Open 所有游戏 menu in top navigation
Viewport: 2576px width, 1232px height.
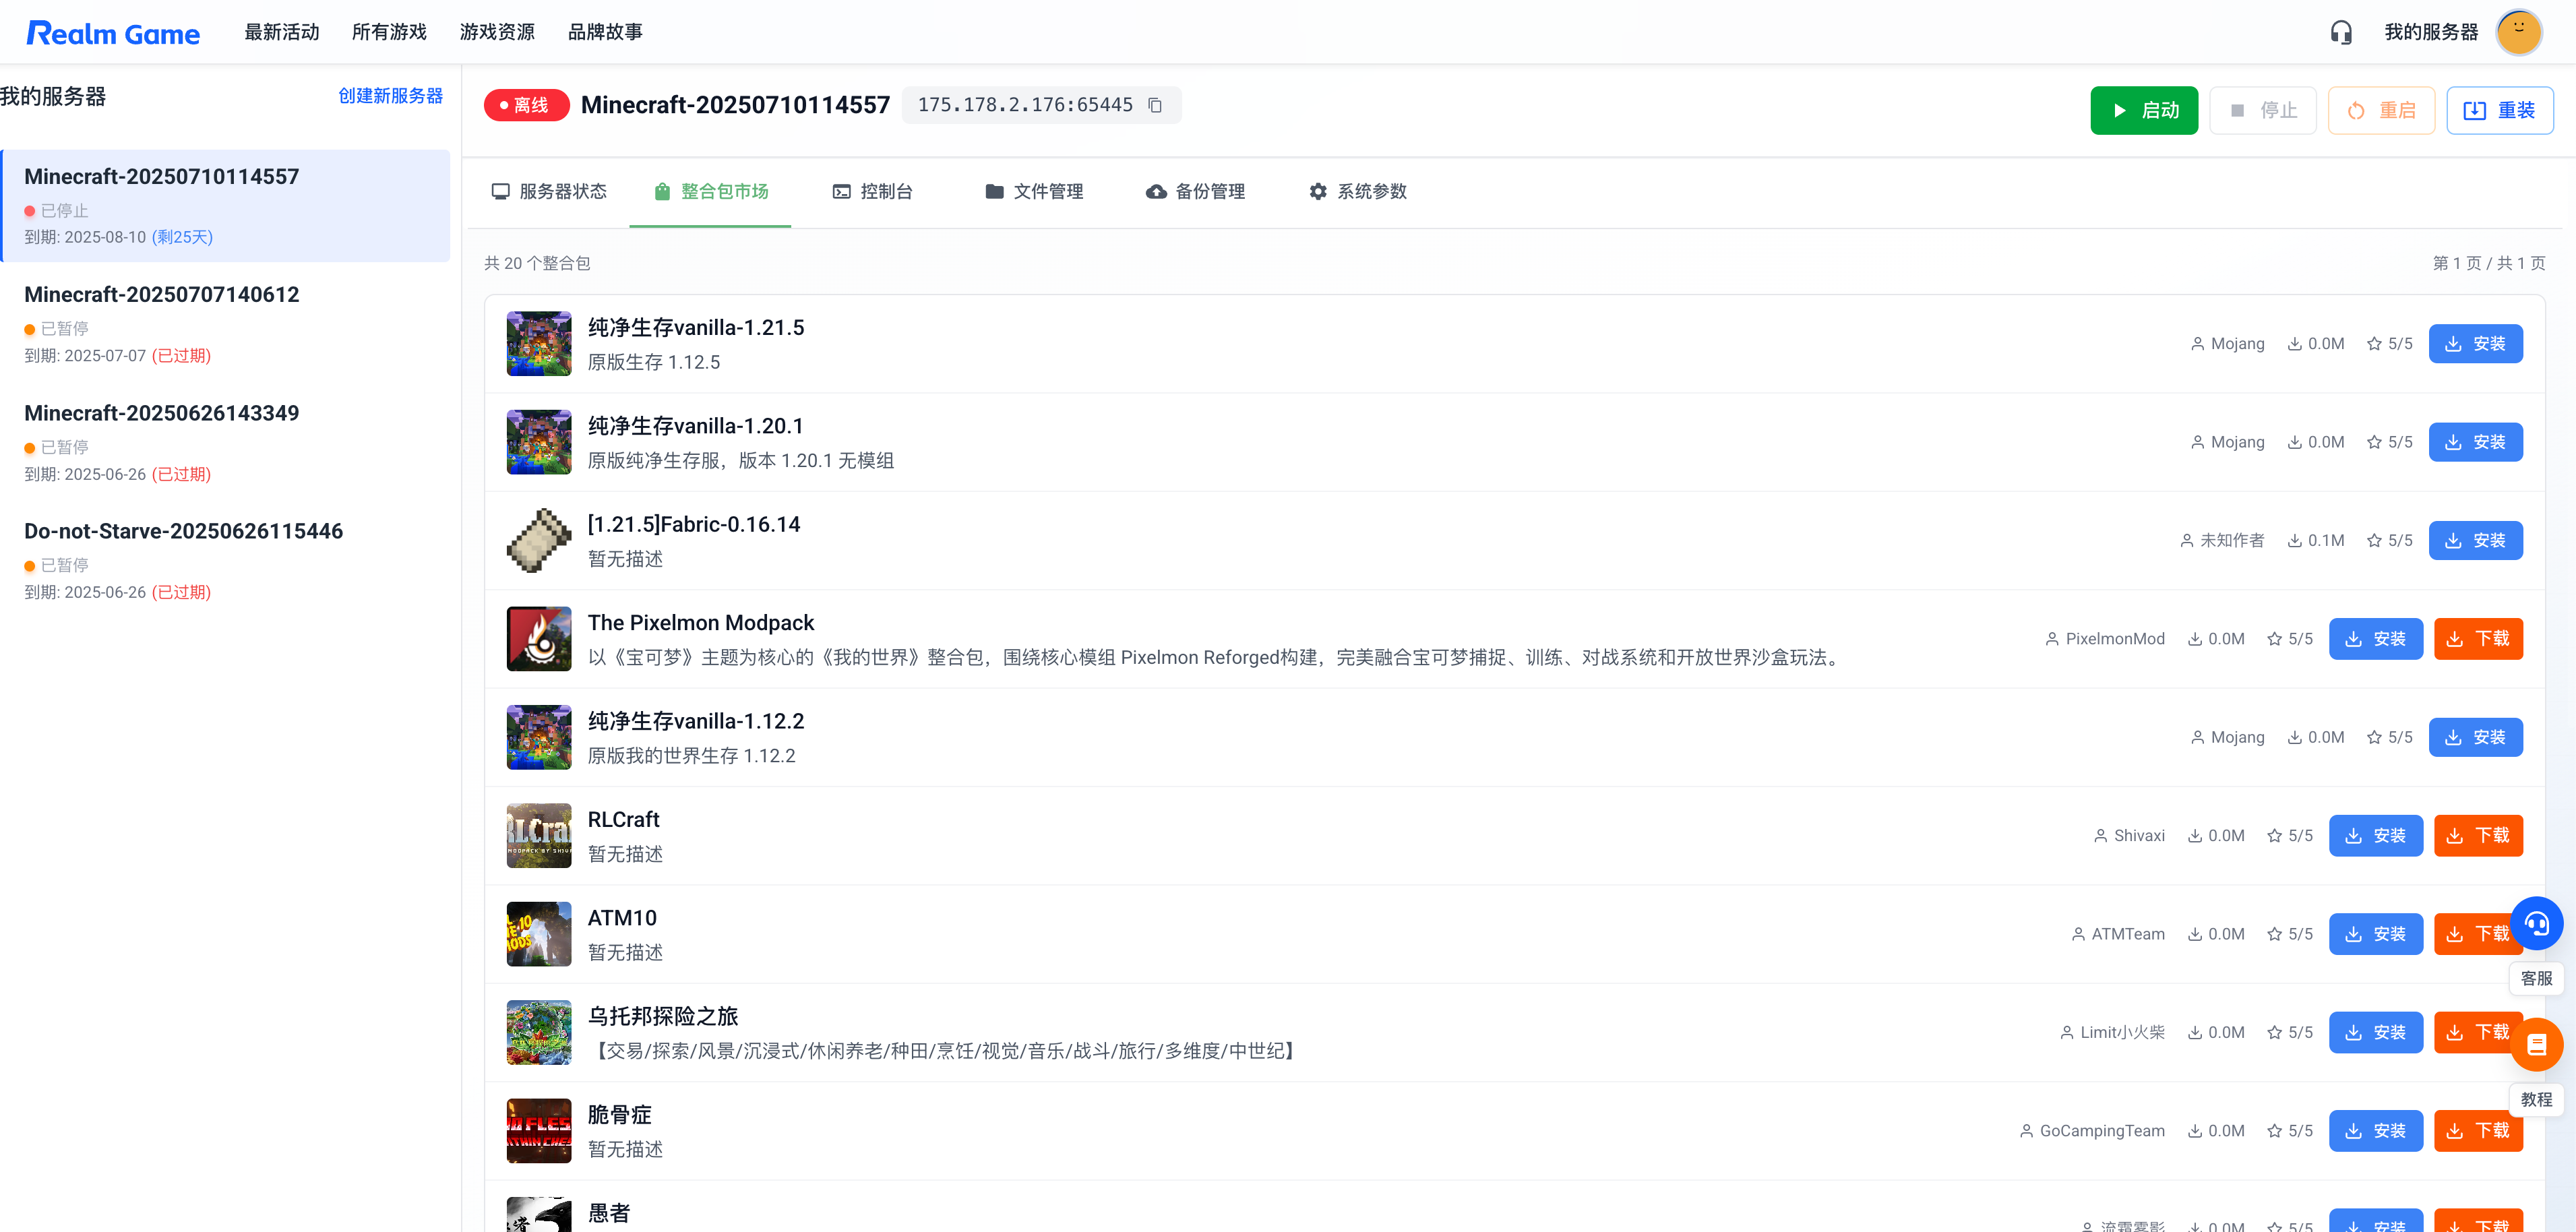click(389, 32)
